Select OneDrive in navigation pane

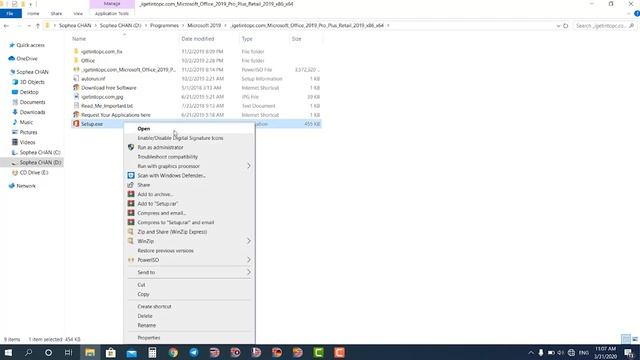[27, 59]
